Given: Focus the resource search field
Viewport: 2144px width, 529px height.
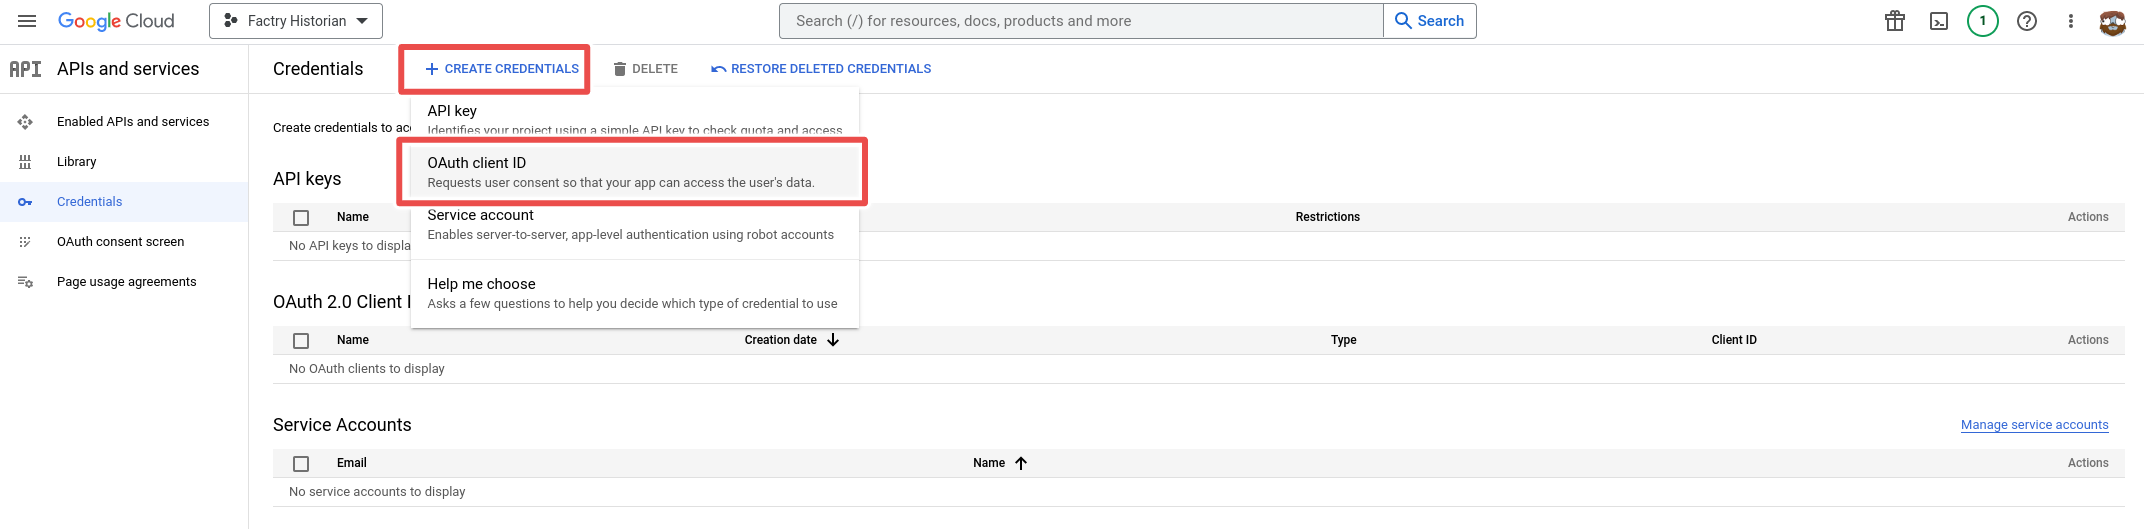Looking at the screenshot, I should tap(1081, 21).
